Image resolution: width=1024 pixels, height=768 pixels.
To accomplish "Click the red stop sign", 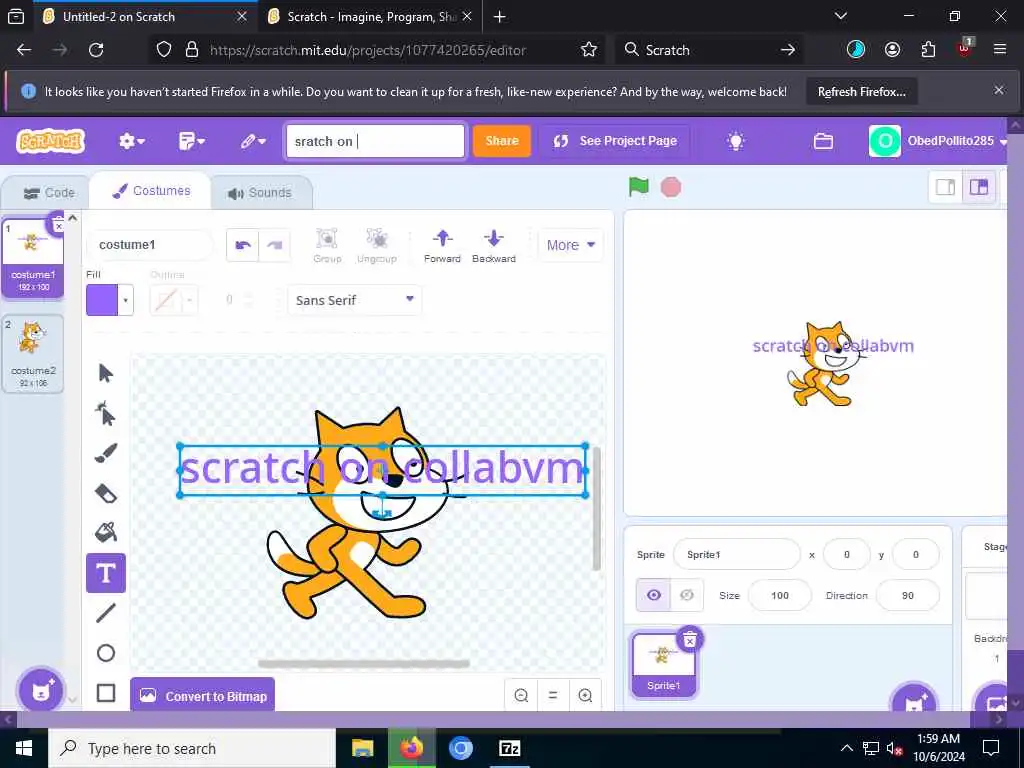I will tap(671, 187).
